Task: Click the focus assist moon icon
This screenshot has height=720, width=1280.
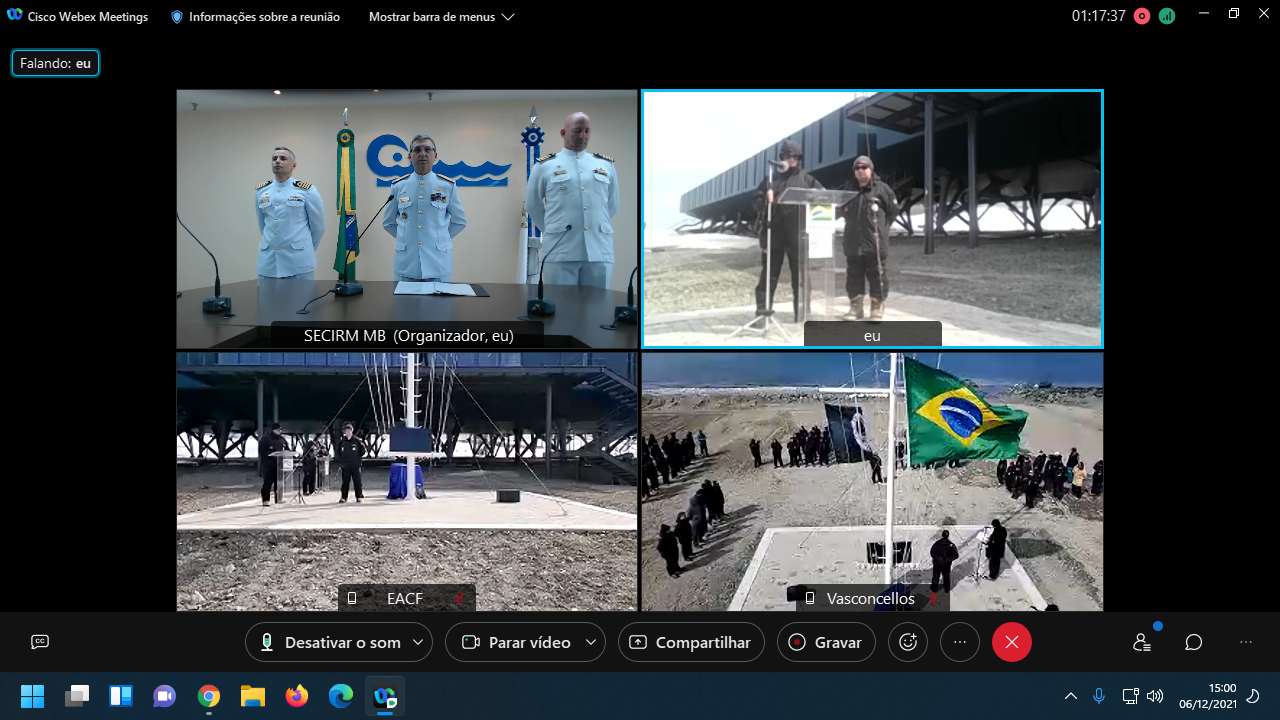Action: 1254,696
